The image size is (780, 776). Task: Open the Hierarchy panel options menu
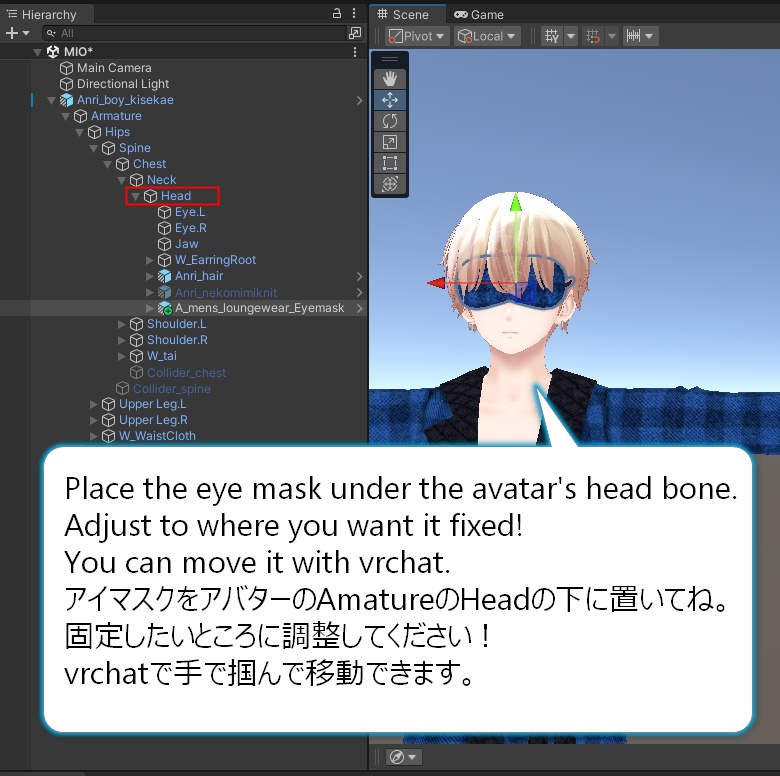(354, 13)
